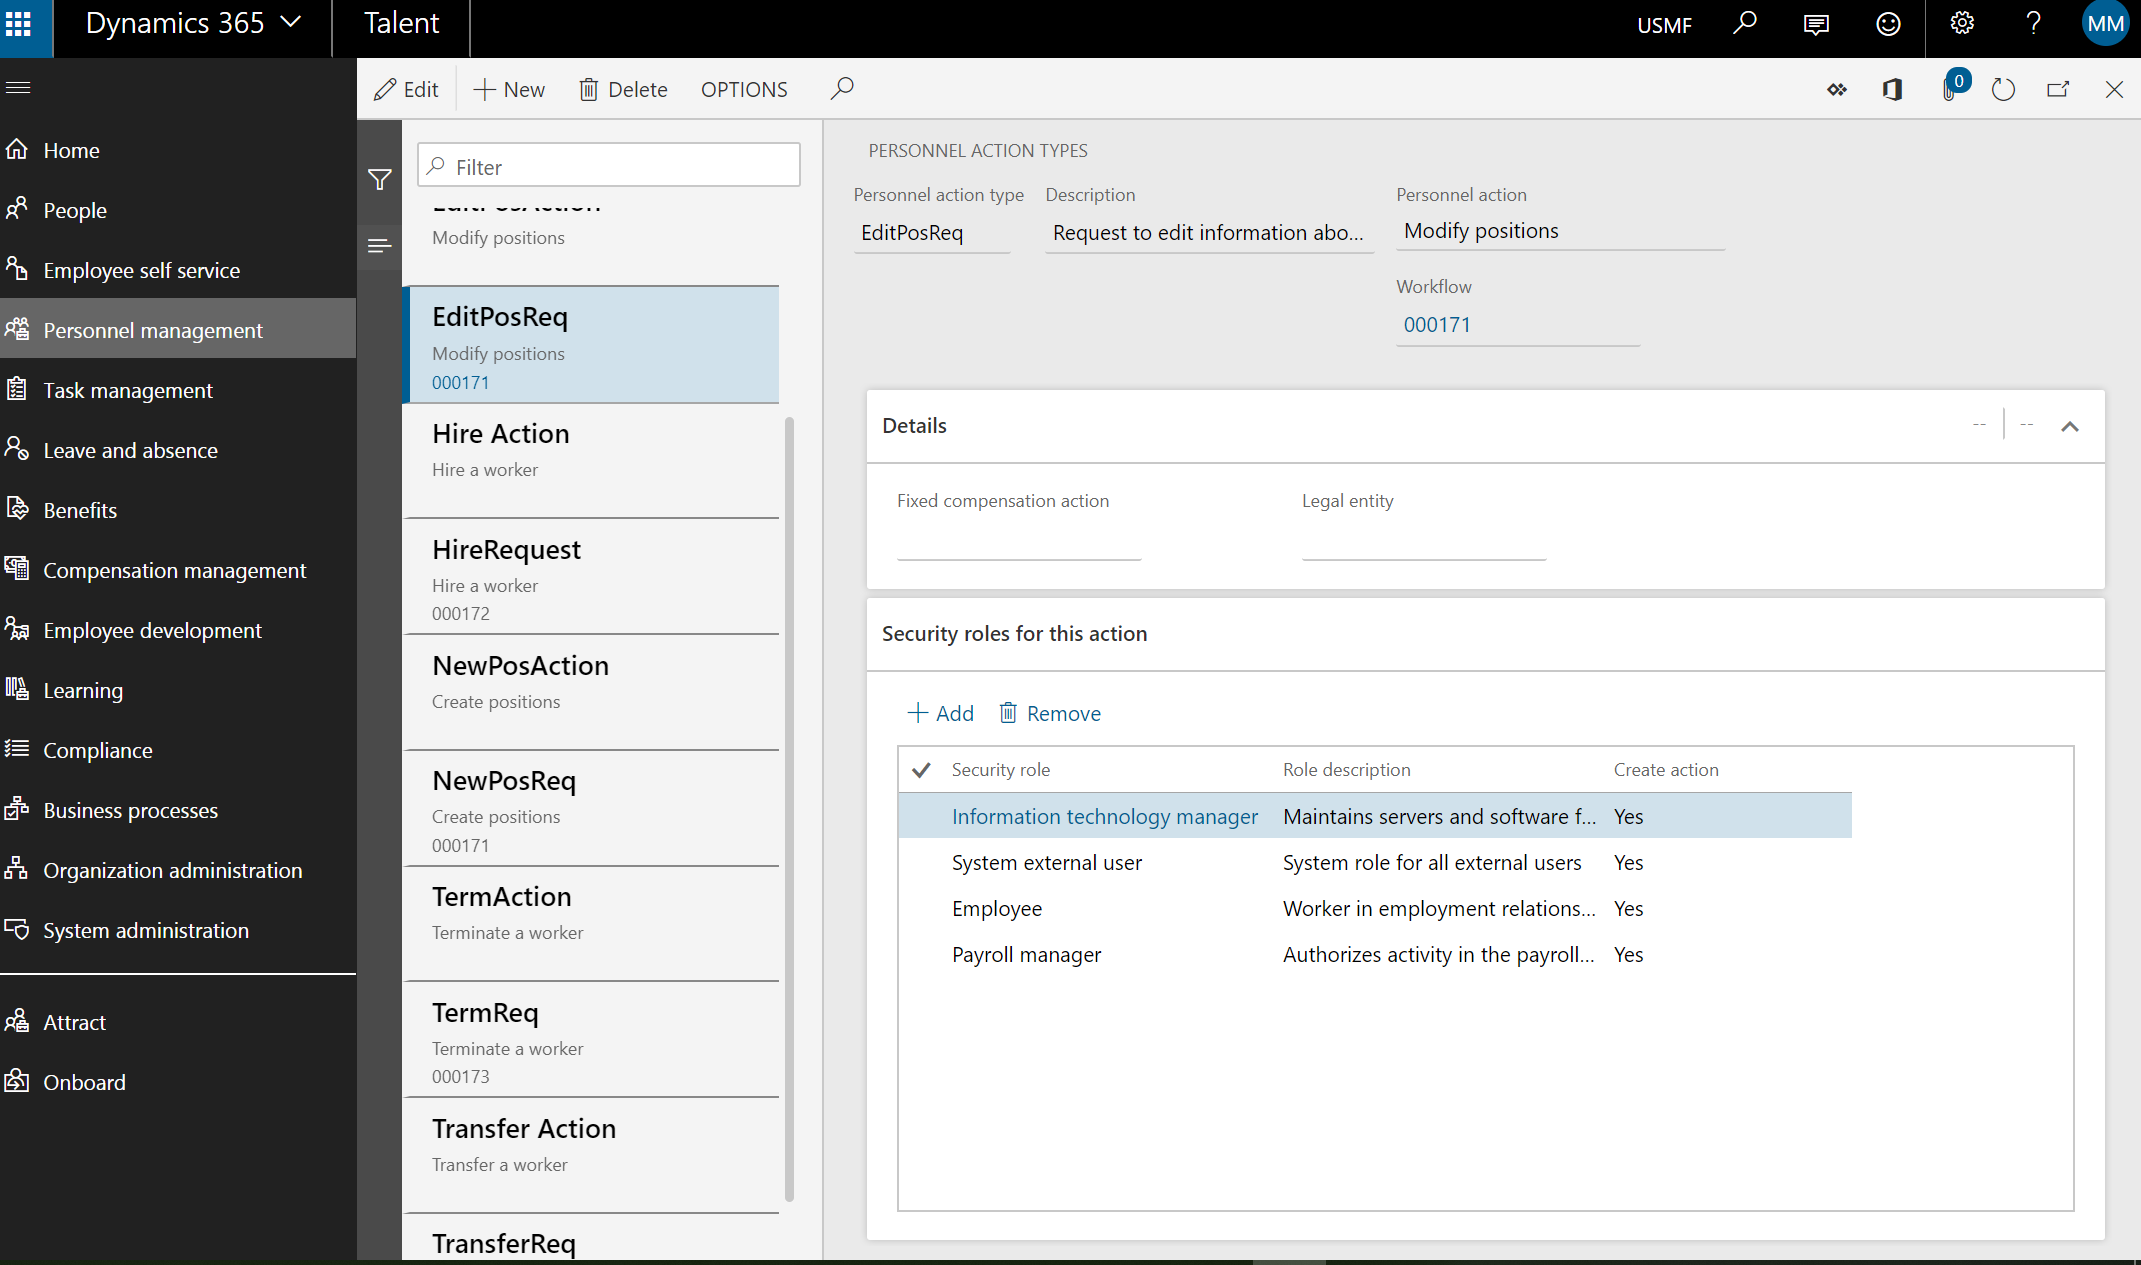
Task: Click the personalize diamond icon
Action: pos(1837,90)
